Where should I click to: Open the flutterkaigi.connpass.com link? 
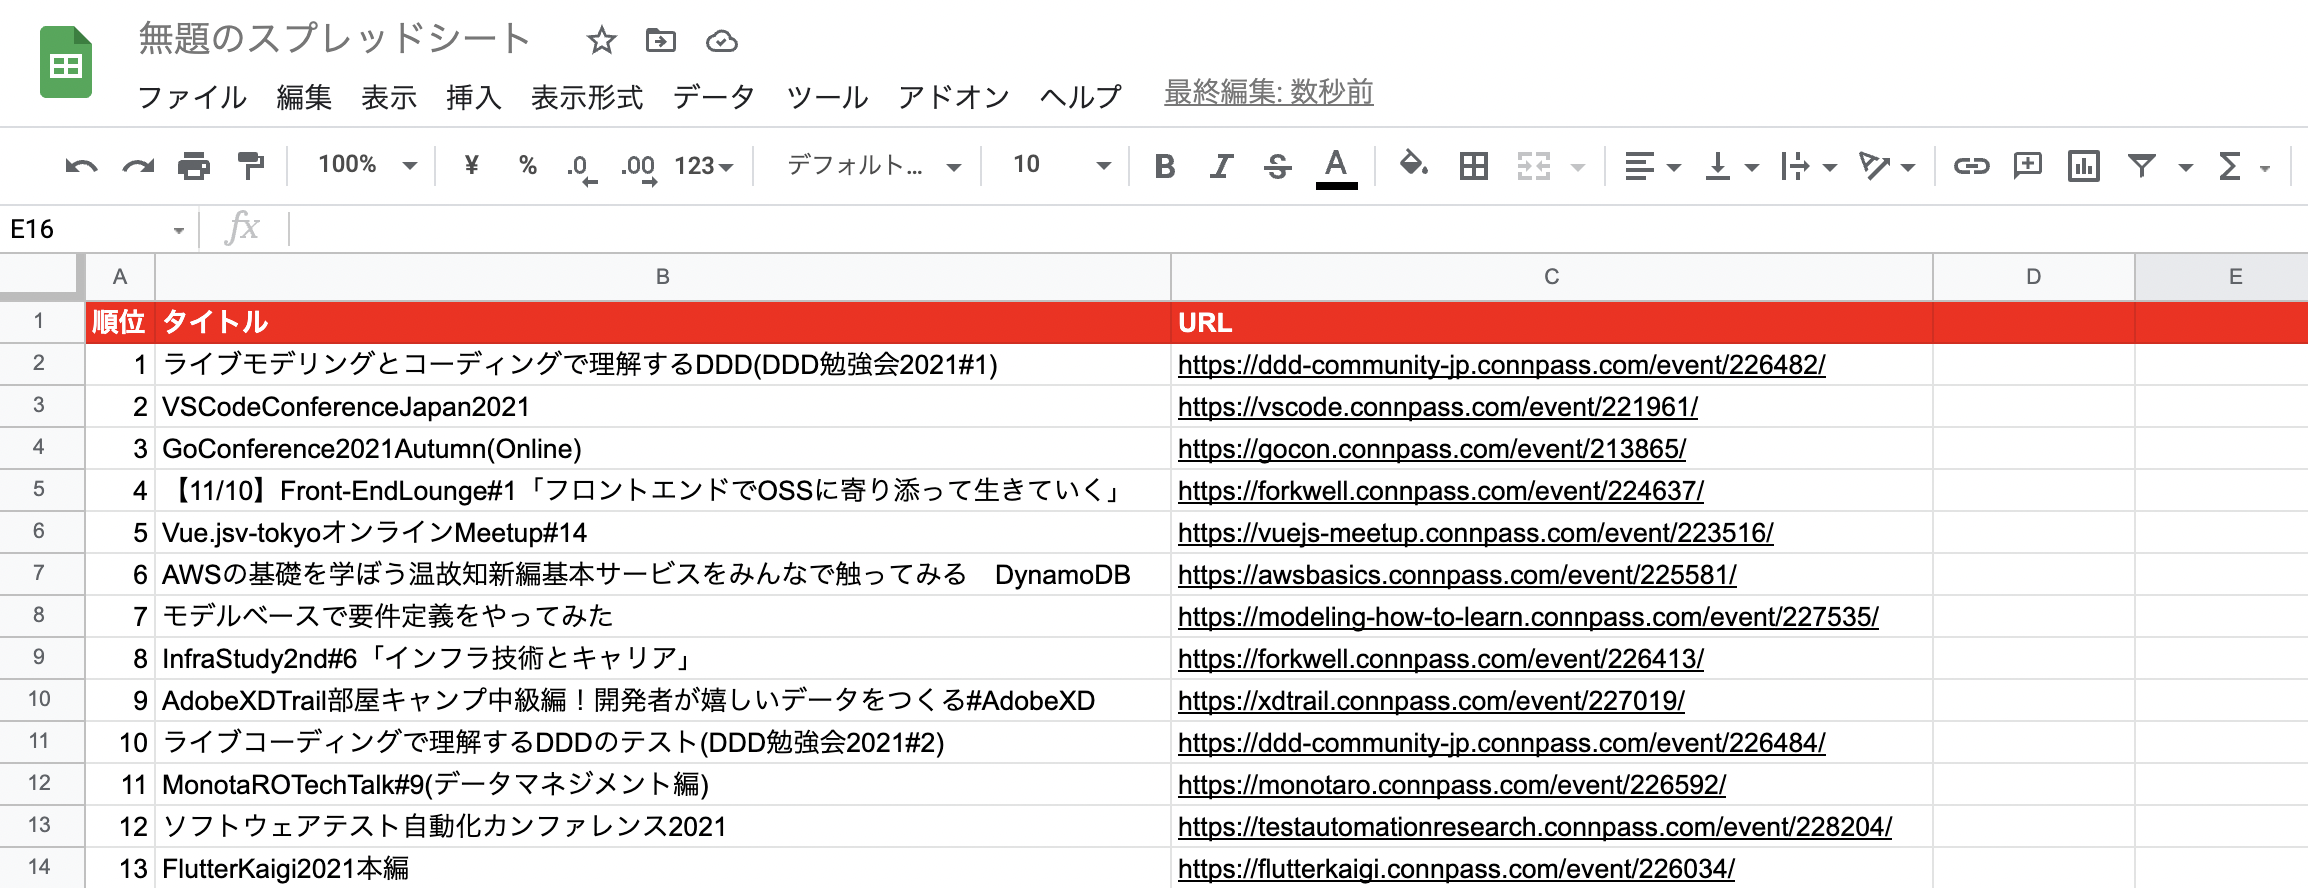click(1456, 869)
